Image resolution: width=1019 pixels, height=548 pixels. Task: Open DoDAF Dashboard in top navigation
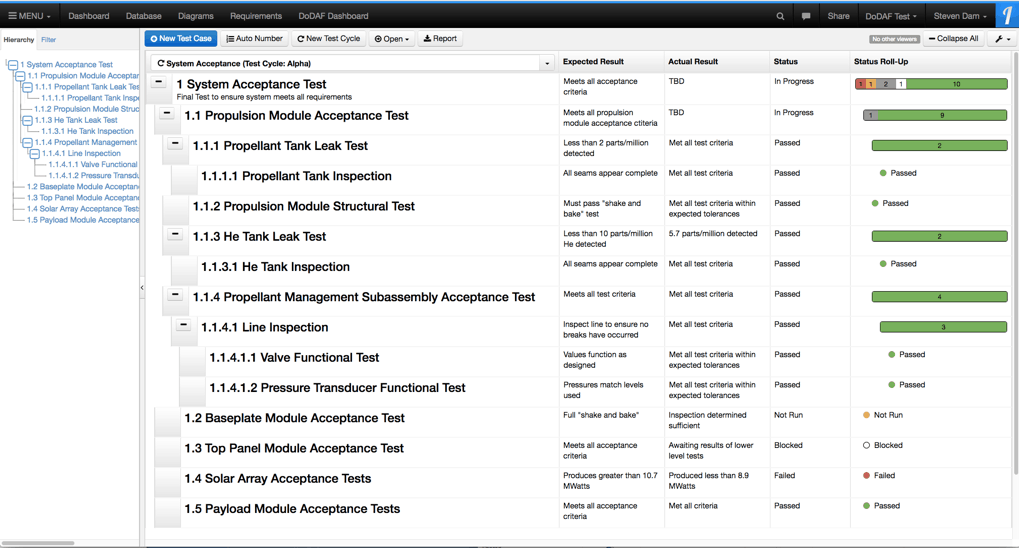click(333, 16)
